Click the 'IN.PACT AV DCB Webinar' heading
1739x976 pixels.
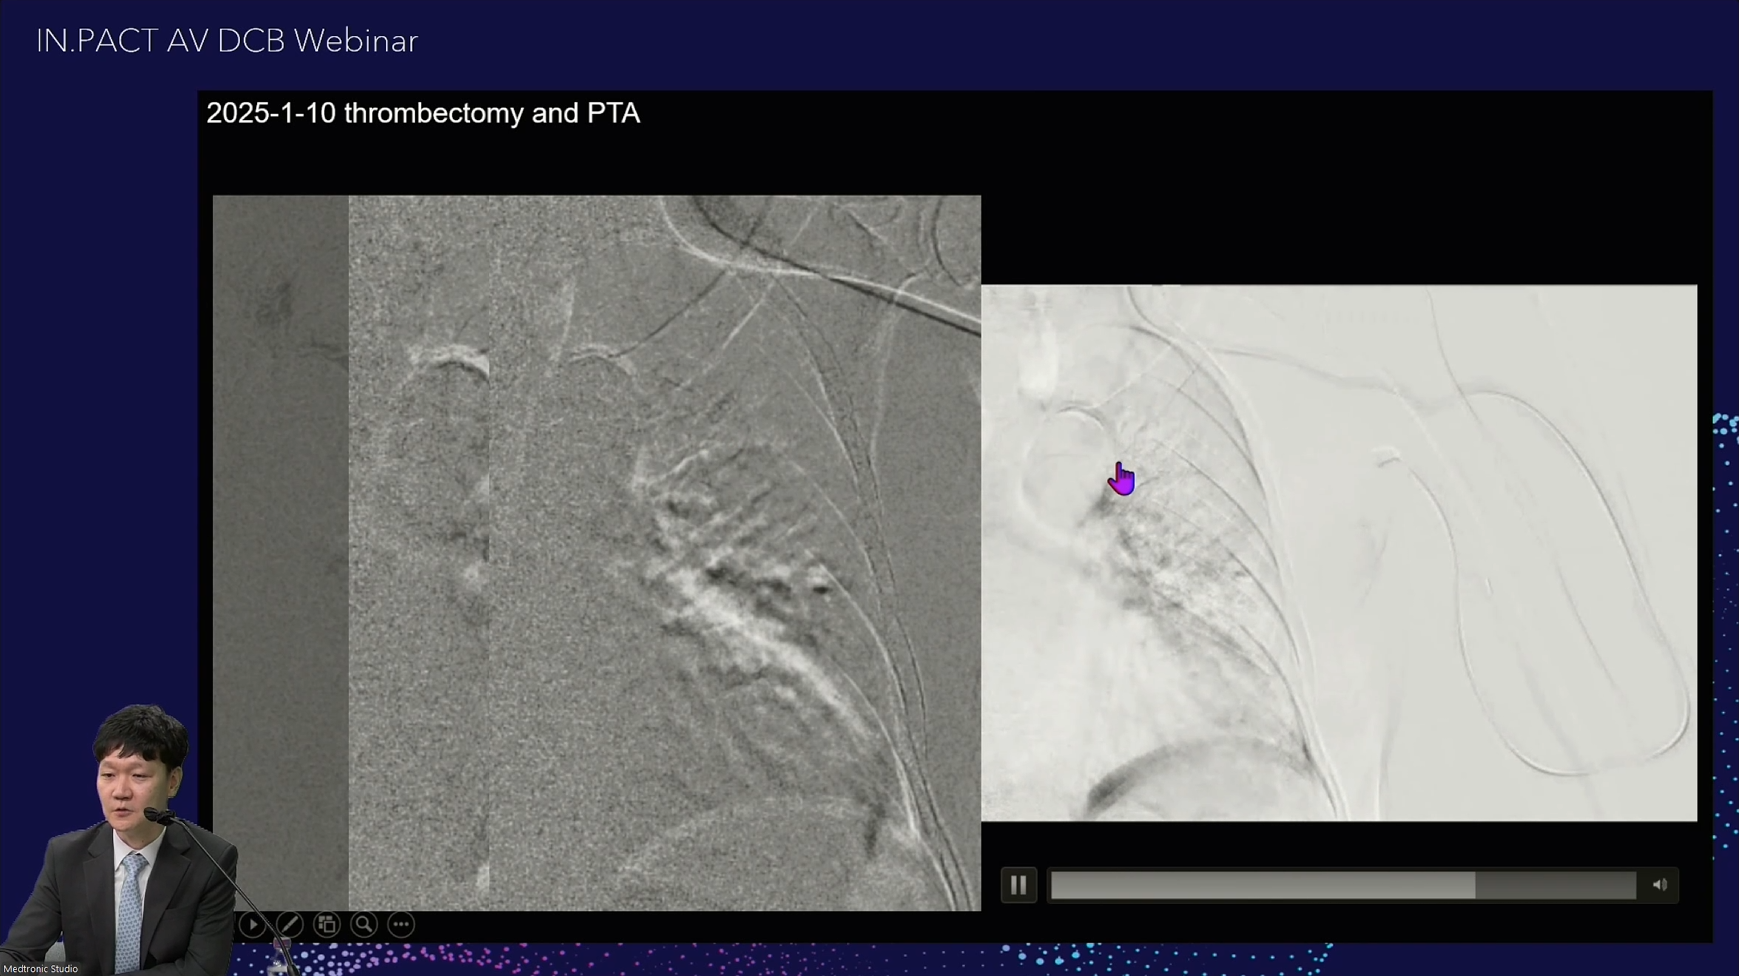point(227,41)
